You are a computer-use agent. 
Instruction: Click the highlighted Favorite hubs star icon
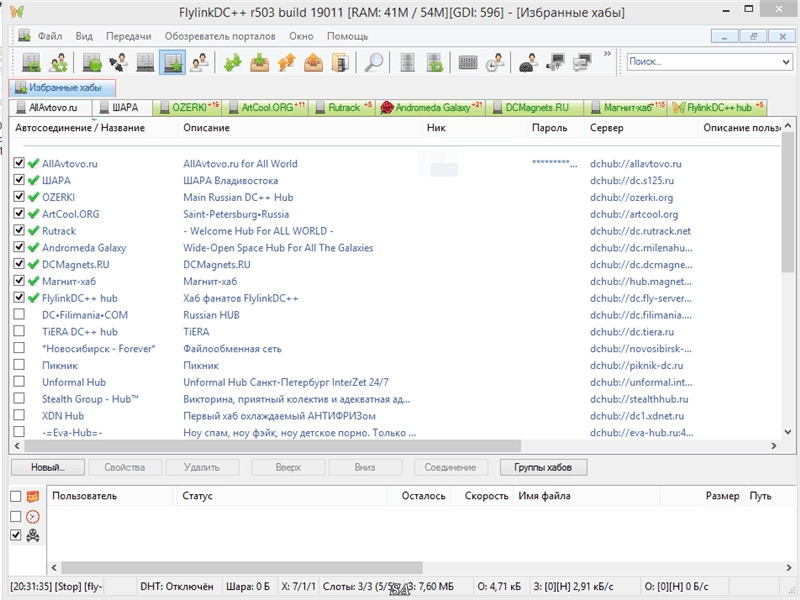click(172, 62)
